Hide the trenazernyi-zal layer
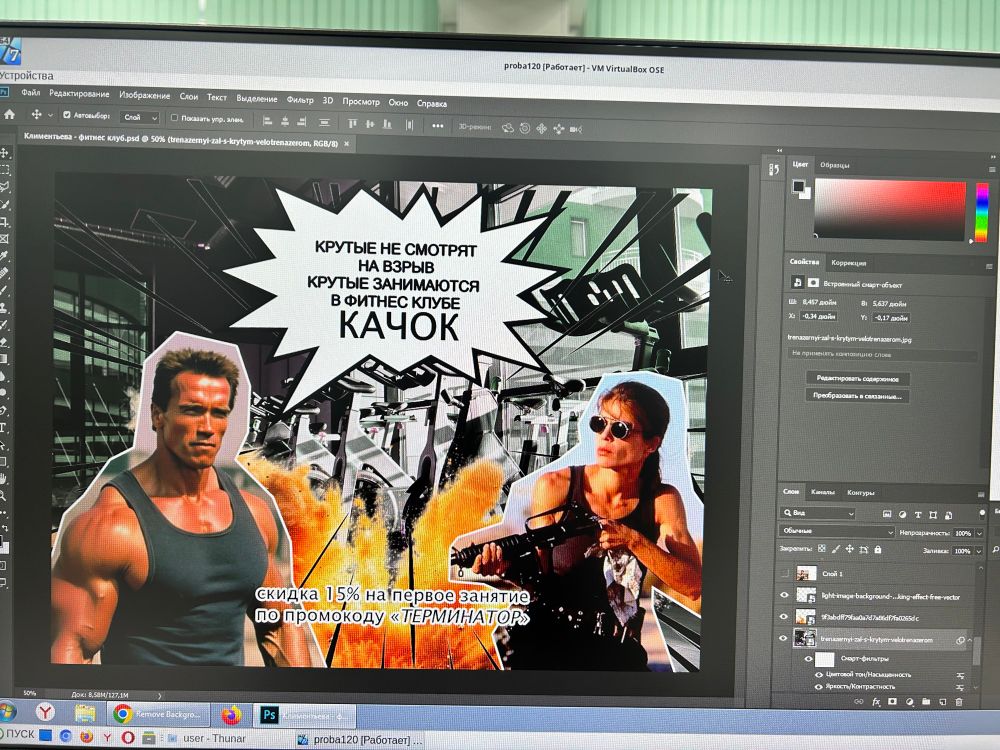The image size is (1000, 750). pos(784,638)
